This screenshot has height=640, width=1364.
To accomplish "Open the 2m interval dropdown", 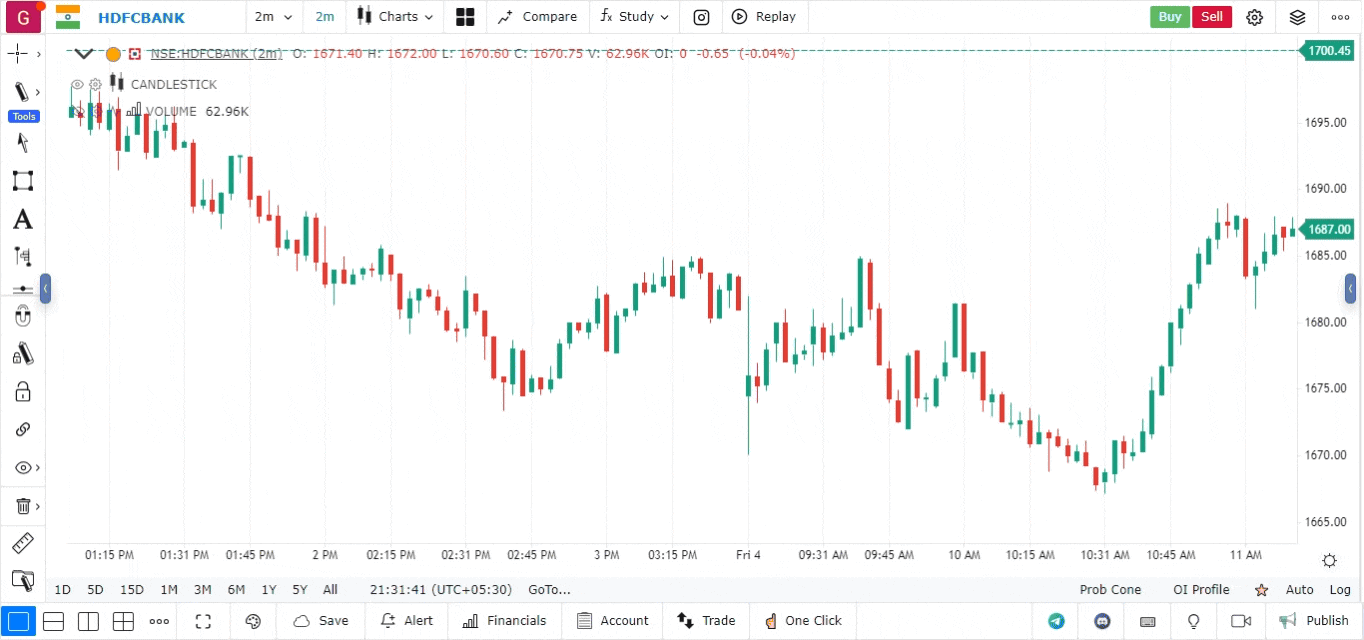I will pos(274,17).
